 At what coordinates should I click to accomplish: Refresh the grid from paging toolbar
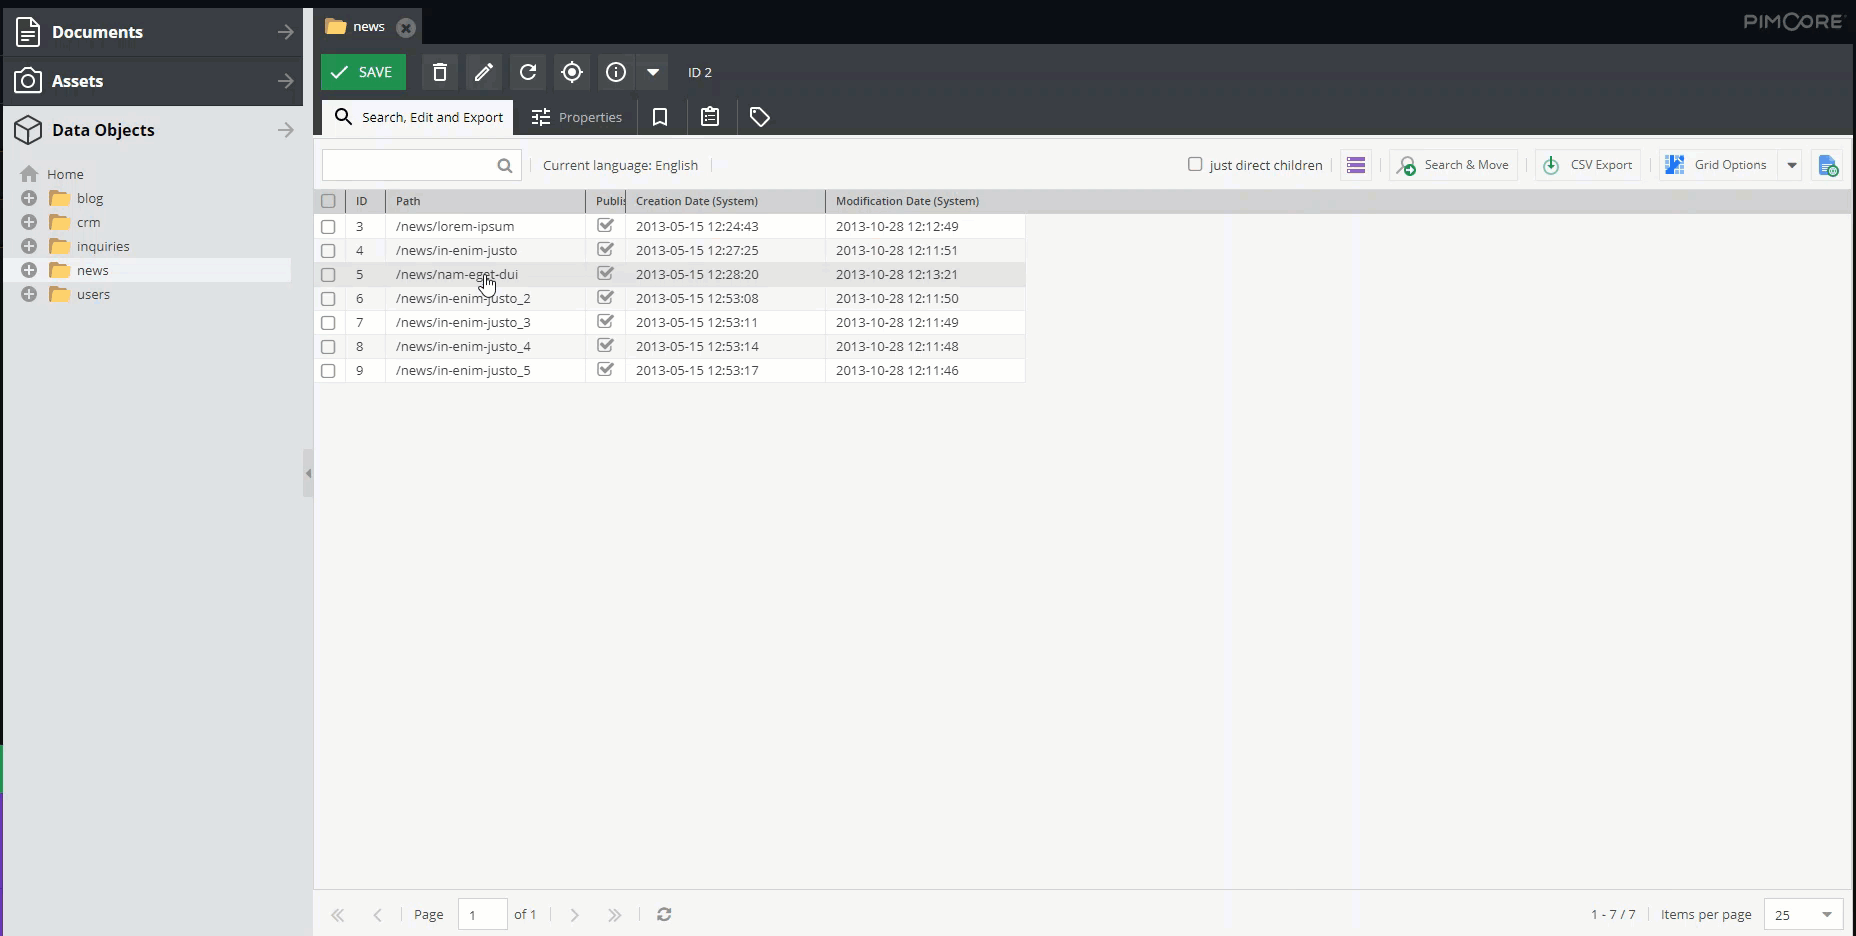click(x=664, y=914)
